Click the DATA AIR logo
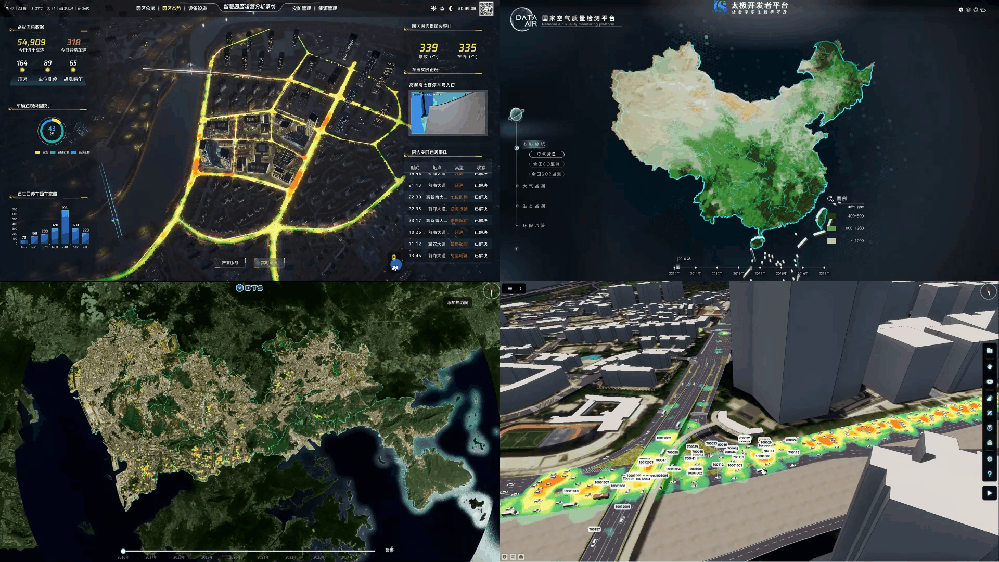The height and width of the screenshot is (562, 999). [x=524, y=19]
